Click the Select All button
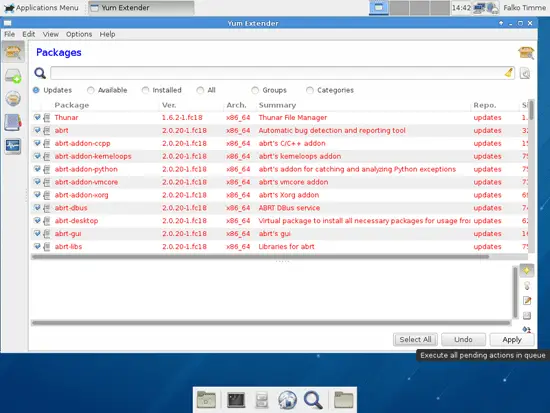This screenshot has width=550, height=413. tap(415, 339)
